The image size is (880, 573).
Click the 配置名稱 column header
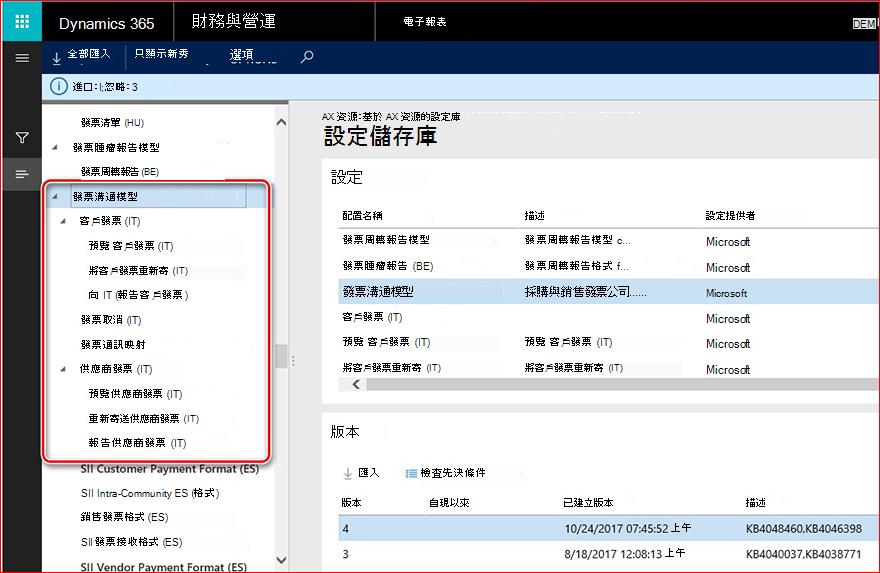(363, 216)
